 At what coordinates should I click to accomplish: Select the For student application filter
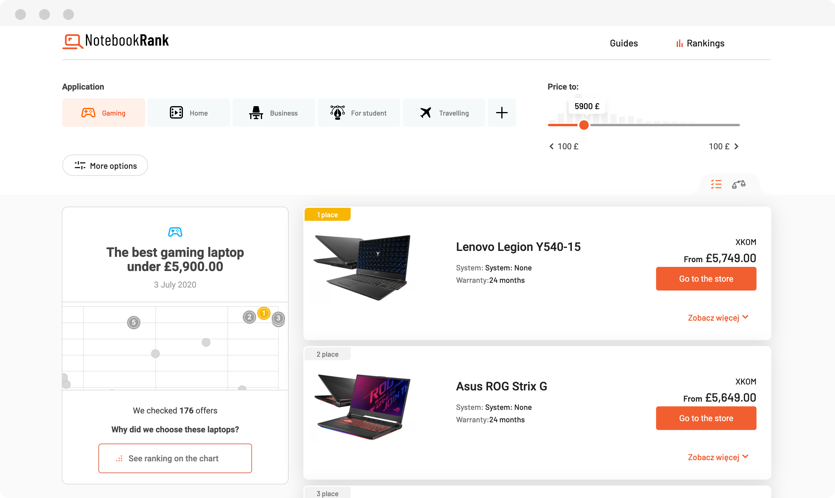tap(359, 112)
